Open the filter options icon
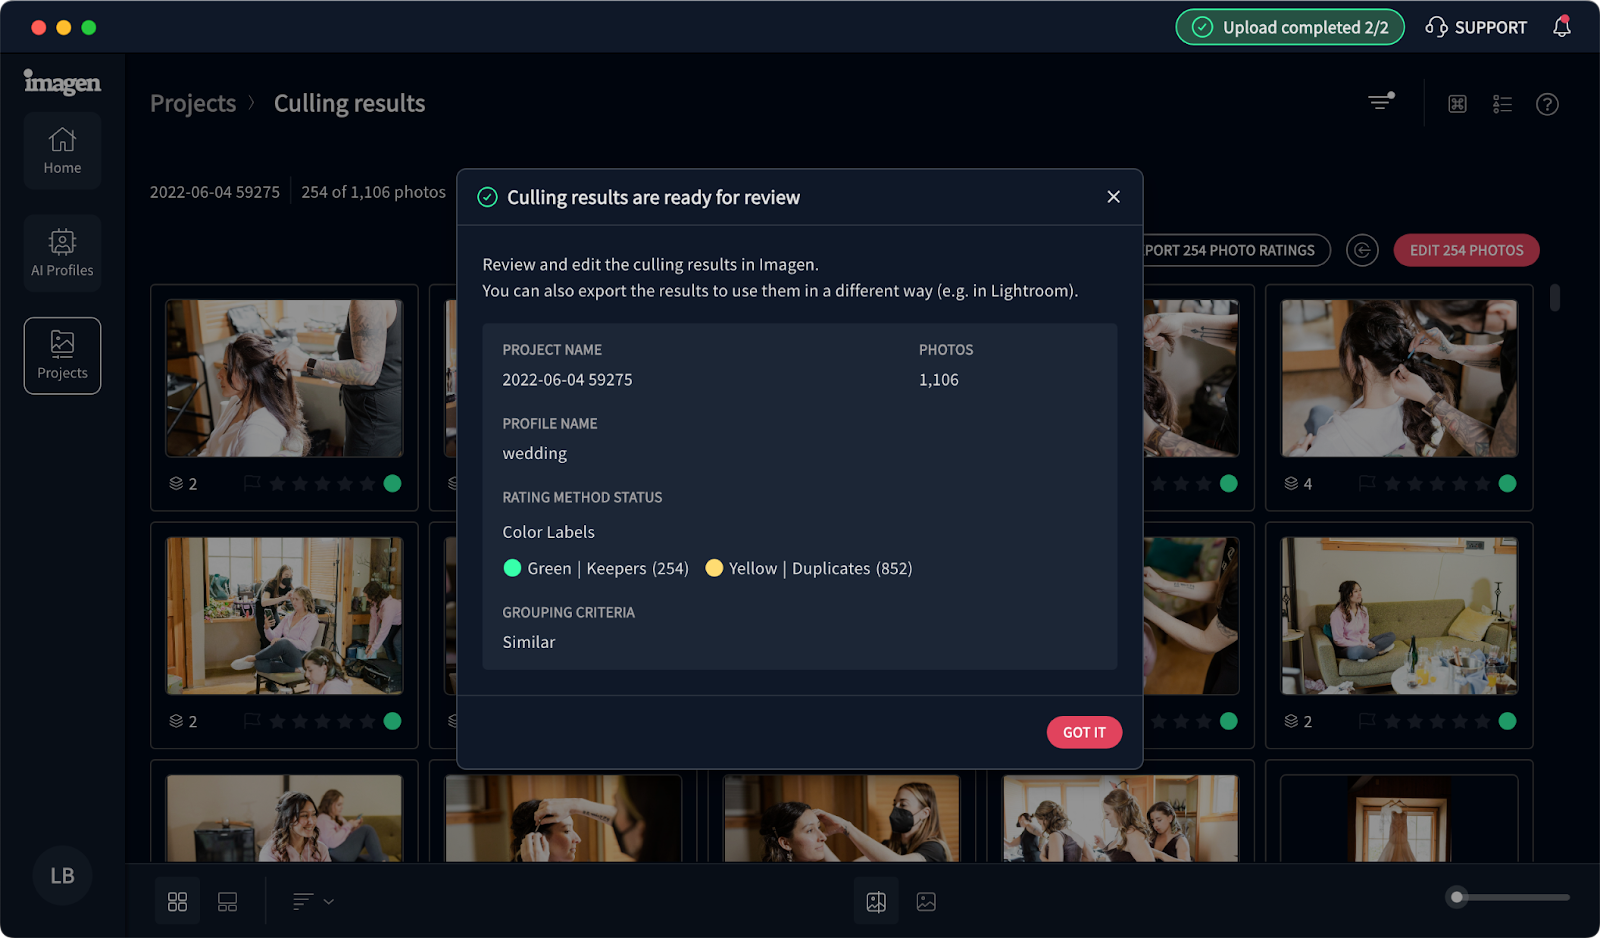The height and width of the screenshot is (938, 1600). [x=1381, y=102]
